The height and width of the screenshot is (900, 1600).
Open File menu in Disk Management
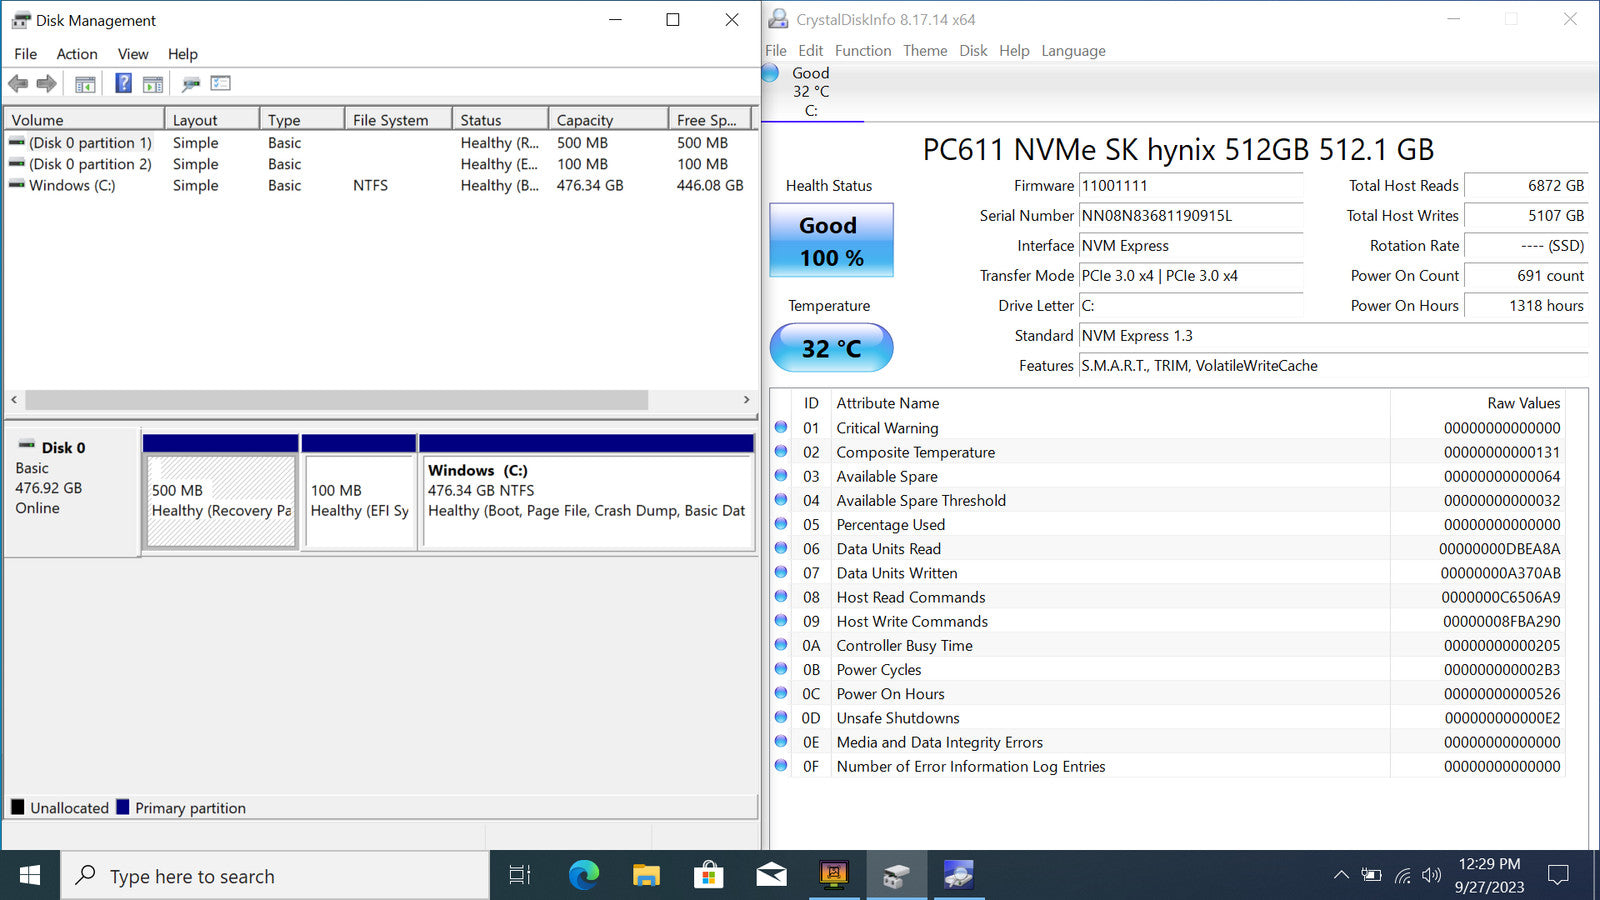click(x=25, y=54)
